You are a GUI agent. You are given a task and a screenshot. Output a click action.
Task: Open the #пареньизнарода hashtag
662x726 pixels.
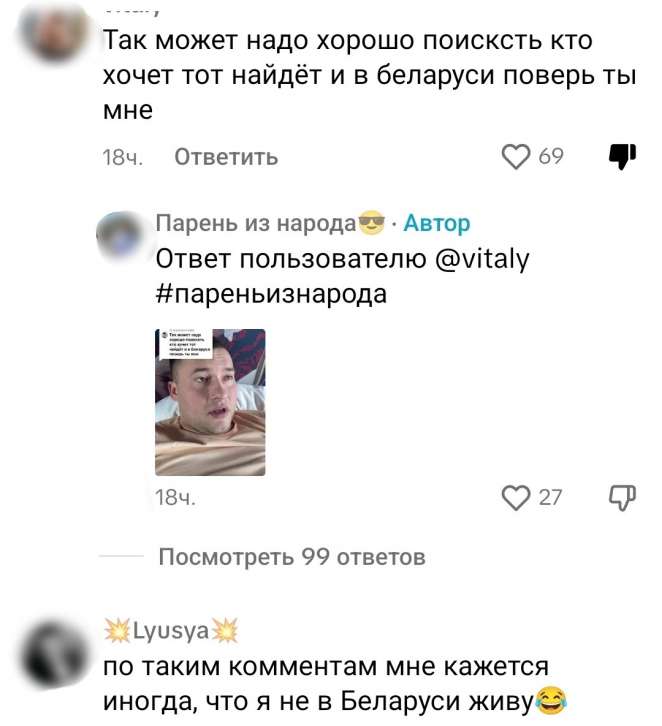(271, 294)
